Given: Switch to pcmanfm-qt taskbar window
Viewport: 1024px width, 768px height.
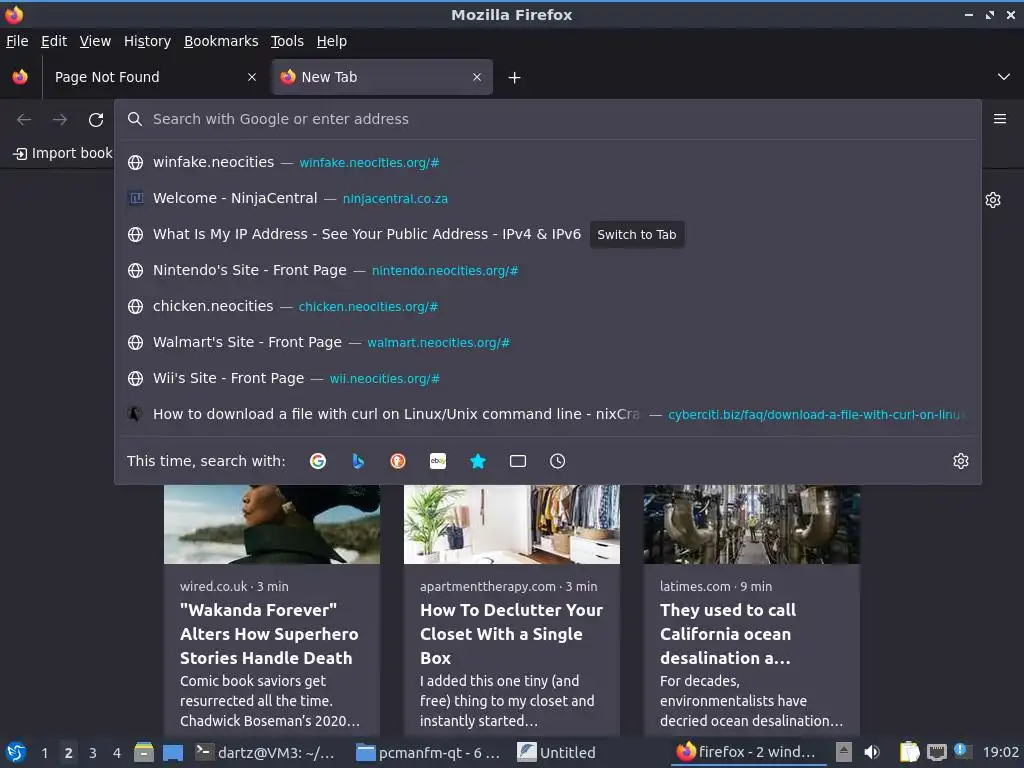Looking at the screenshot, I should [428, 752].
